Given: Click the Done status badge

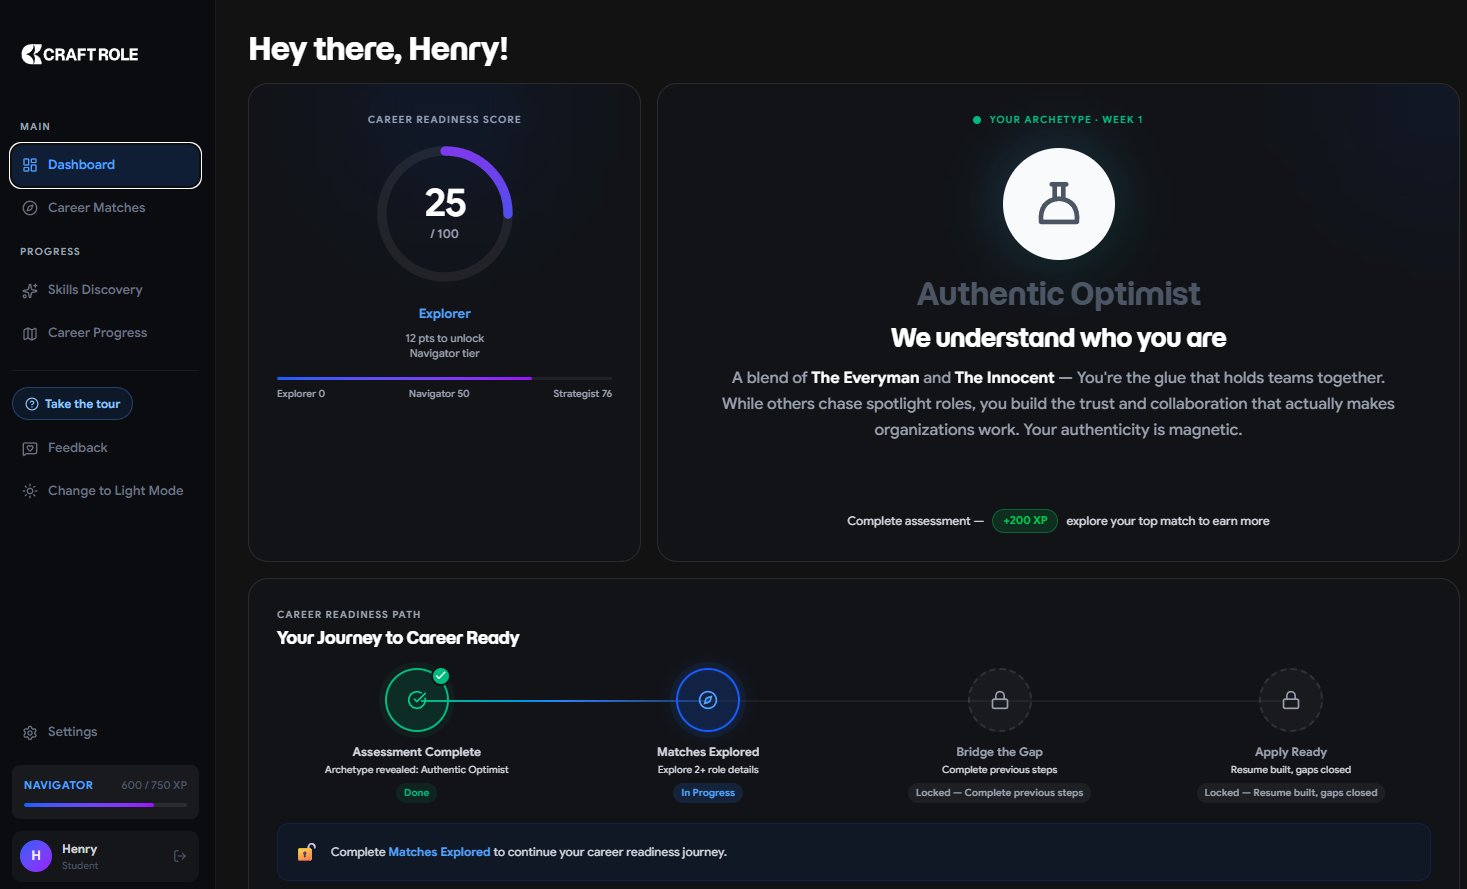Looking at the screenshot, I should (417, 793).
